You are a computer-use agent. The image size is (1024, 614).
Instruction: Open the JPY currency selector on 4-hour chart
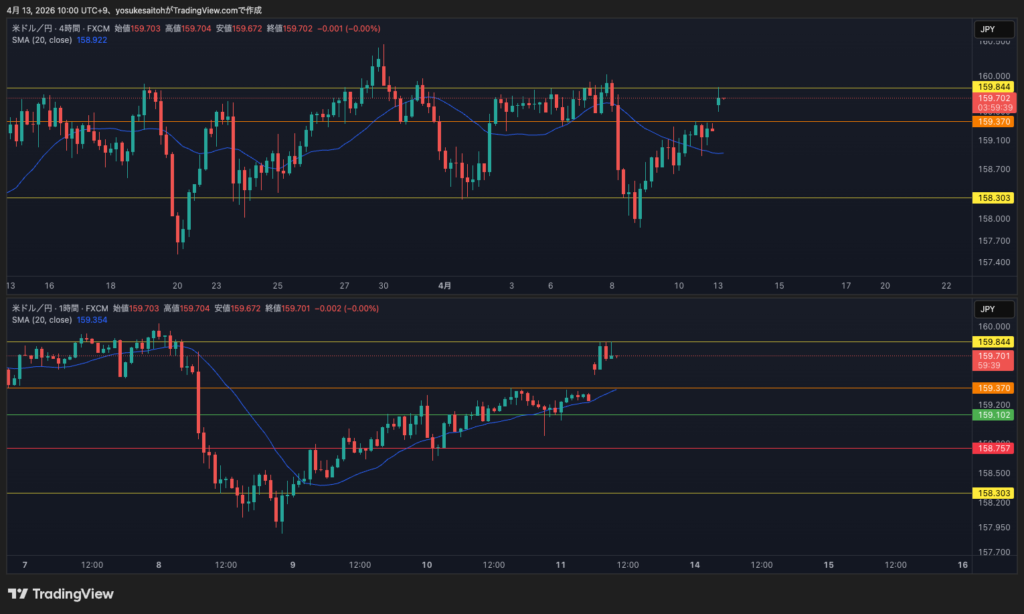click(x=988, y=30)
